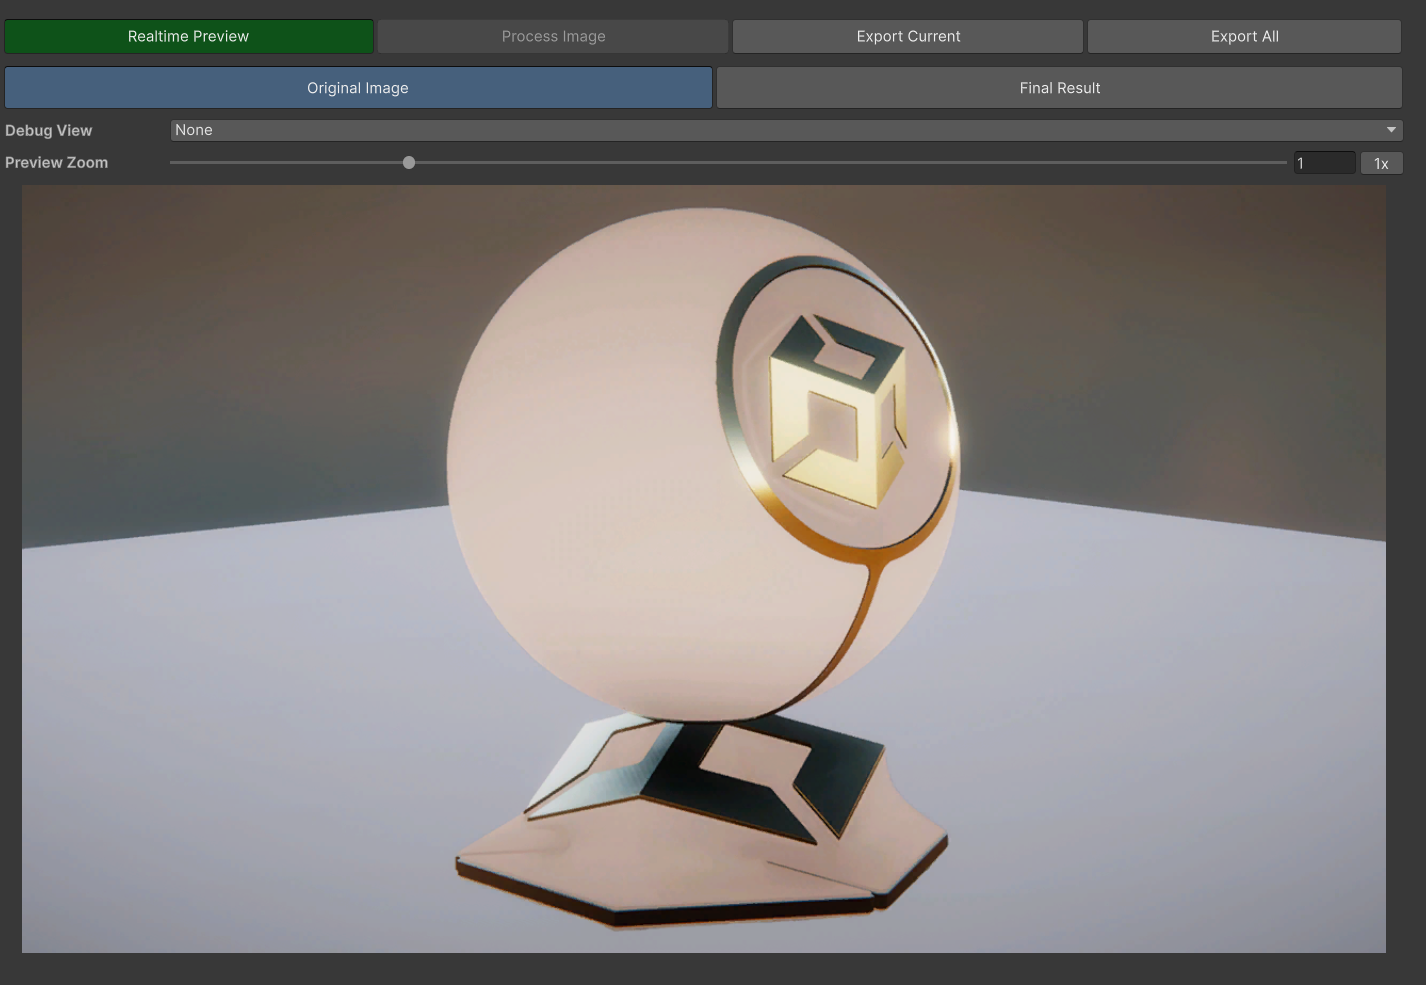Open the Debug View dropdown
This screenshot has height=985, width=1426.
pos(786,130)
